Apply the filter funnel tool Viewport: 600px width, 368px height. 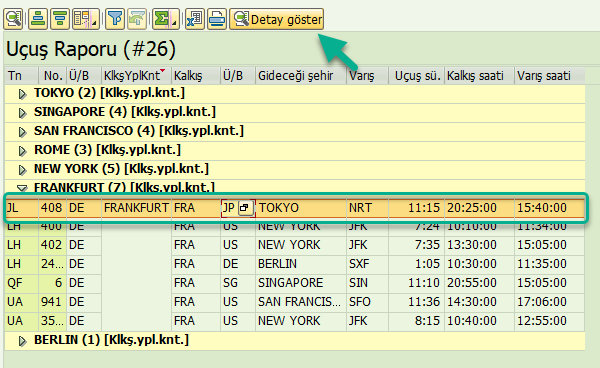pyautogui.click(x=115, y=19)
